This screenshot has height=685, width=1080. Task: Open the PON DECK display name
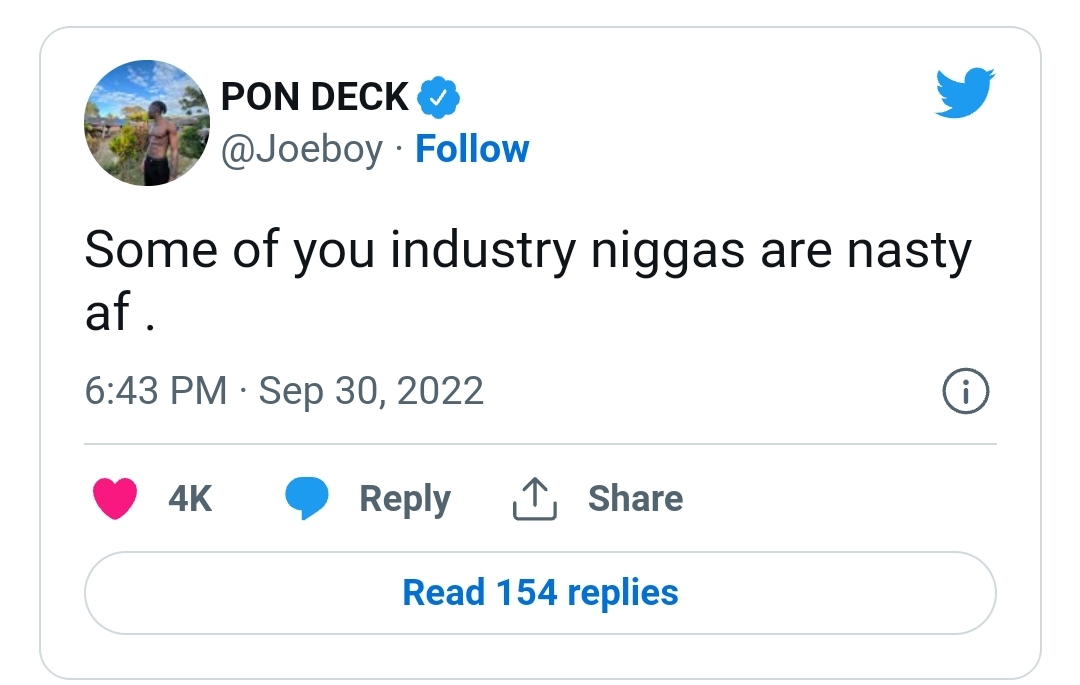click(315, 96)
